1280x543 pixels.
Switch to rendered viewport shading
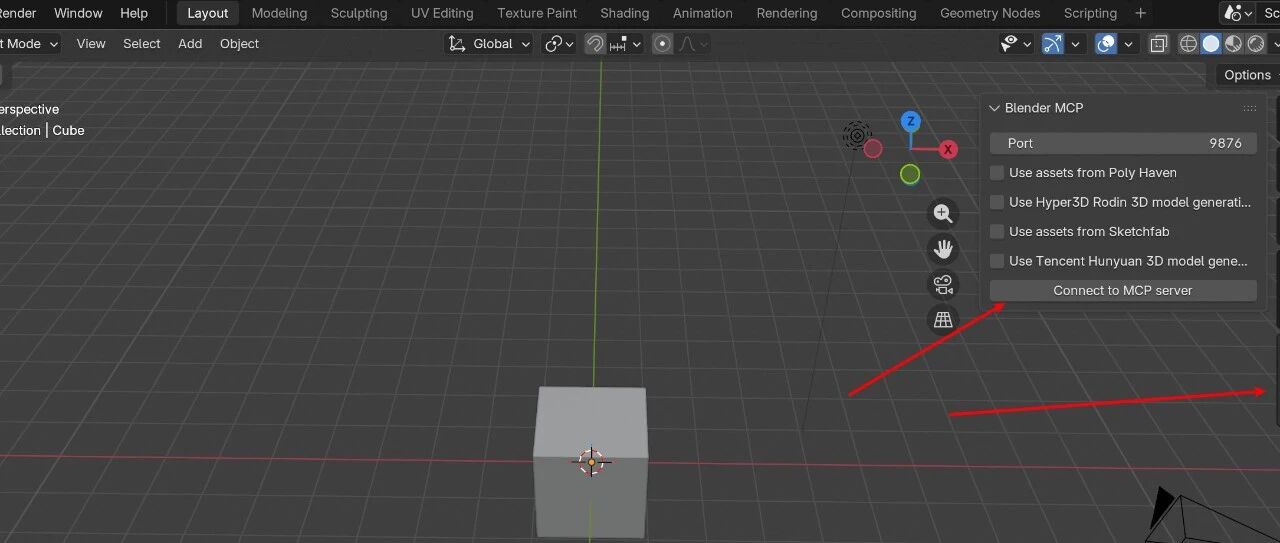1255,44
